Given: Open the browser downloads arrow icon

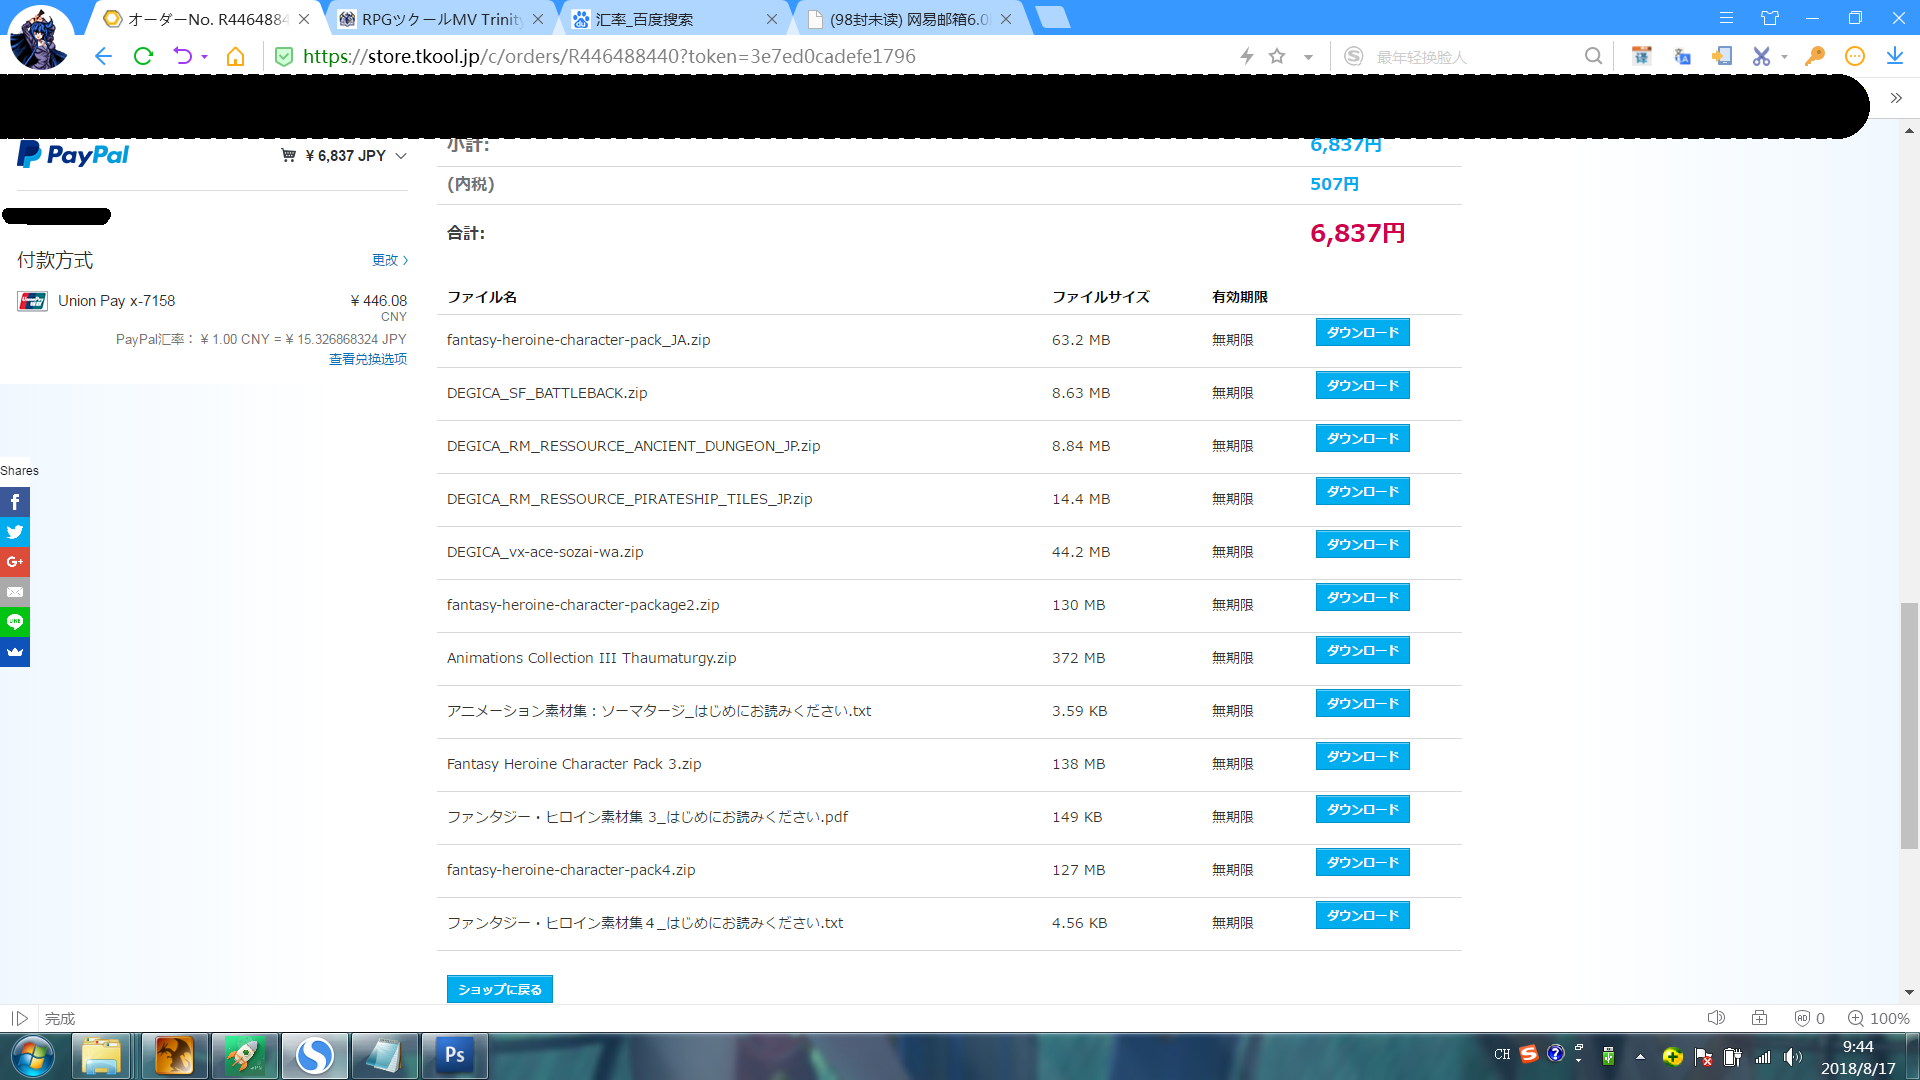Looking at the screenshot, I should click(1895, 57).
